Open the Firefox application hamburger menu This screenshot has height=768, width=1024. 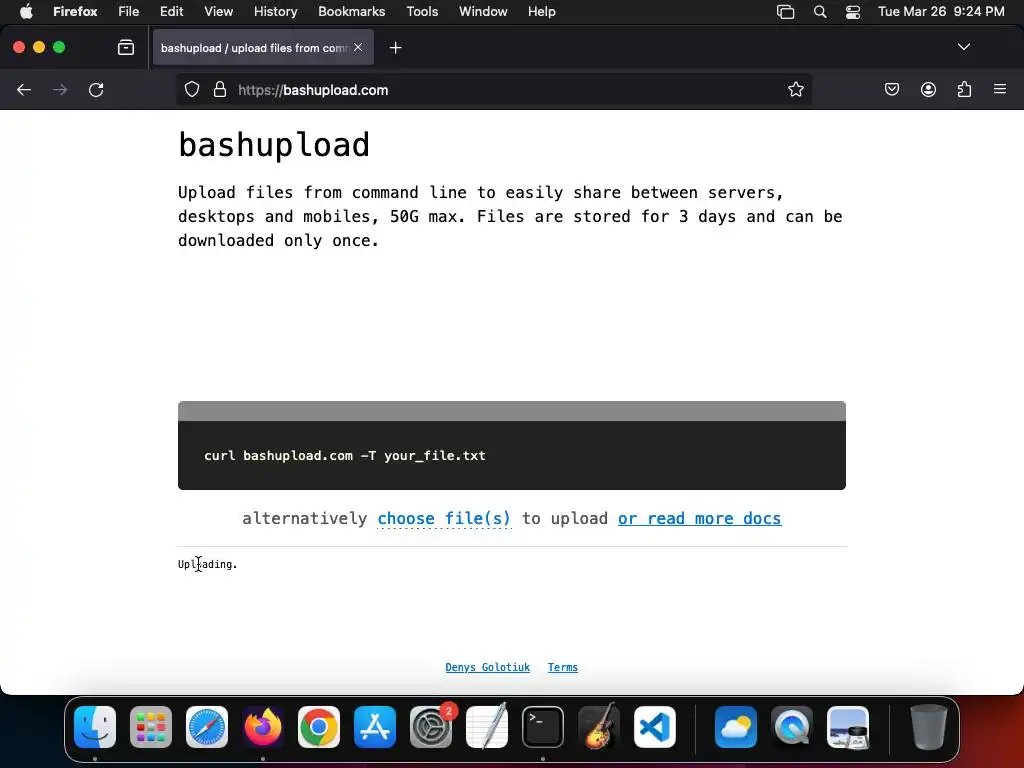[x=1000, y=89]
